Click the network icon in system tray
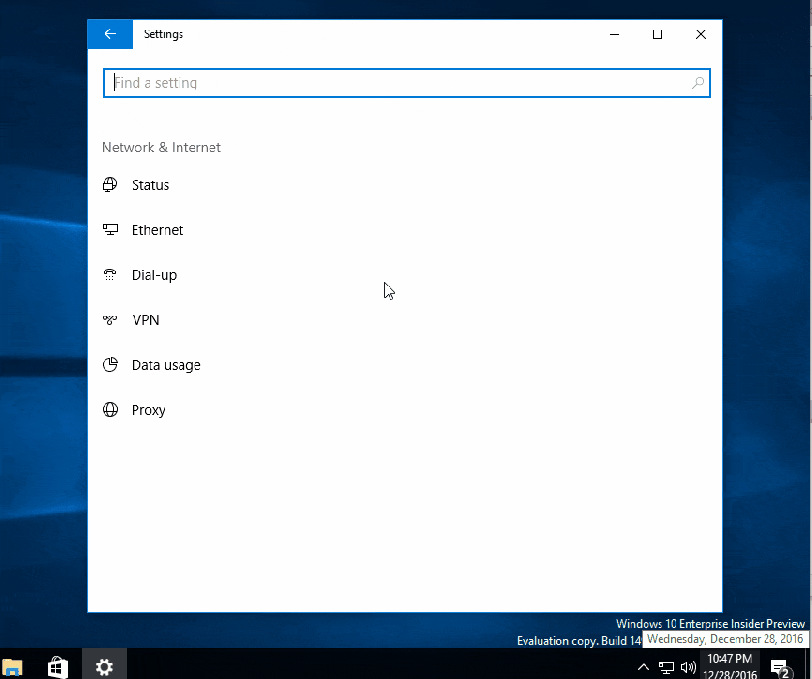This screenshot has height=679, width=812. (x=666, y=667)
